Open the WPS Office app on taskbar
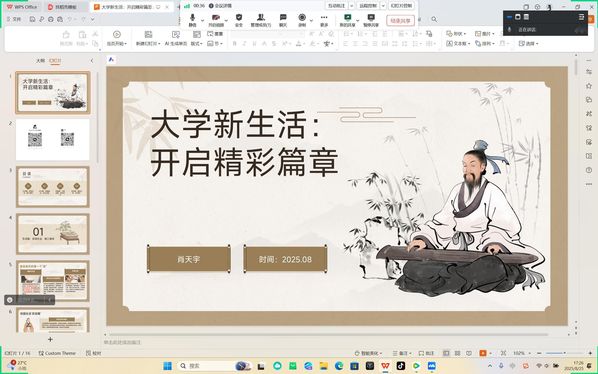The width and height of the screenshot is (598, 374). 385,366
